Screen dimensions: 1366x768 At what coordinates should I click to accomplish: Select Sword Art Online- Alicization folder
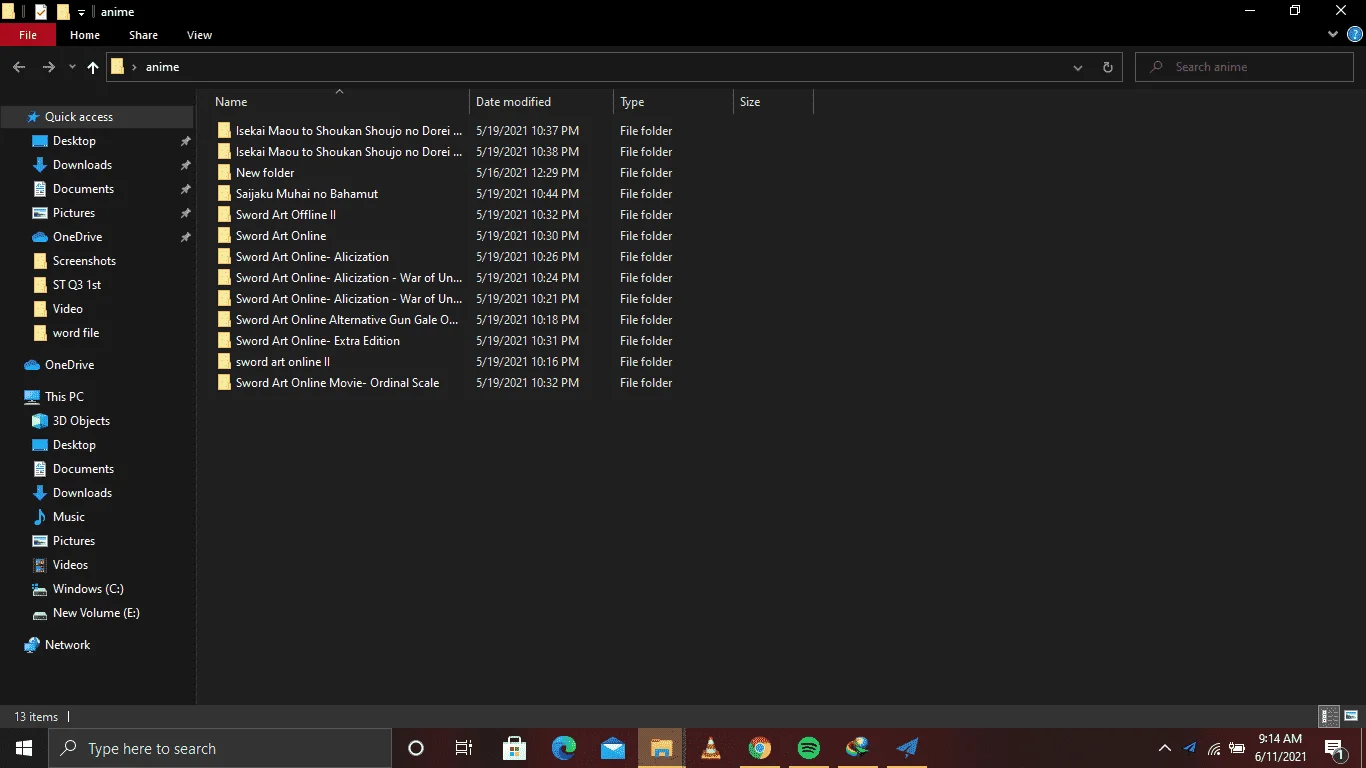(312, 257)
